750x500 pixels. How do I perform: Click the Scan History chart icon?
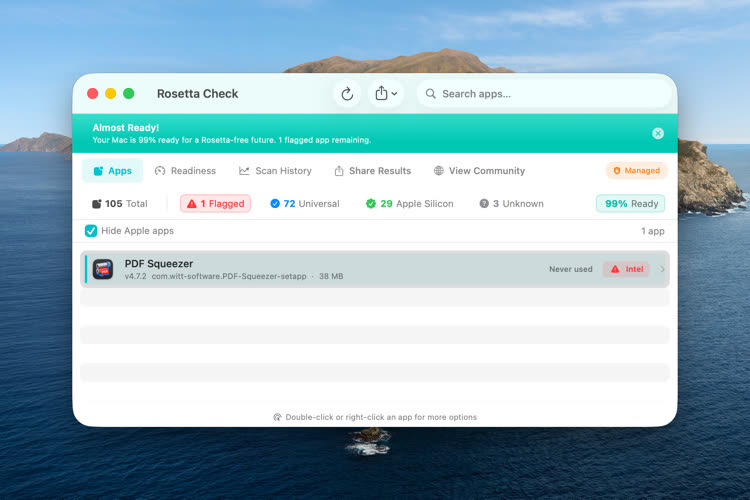pyautogui.click(x=244, y=171)
